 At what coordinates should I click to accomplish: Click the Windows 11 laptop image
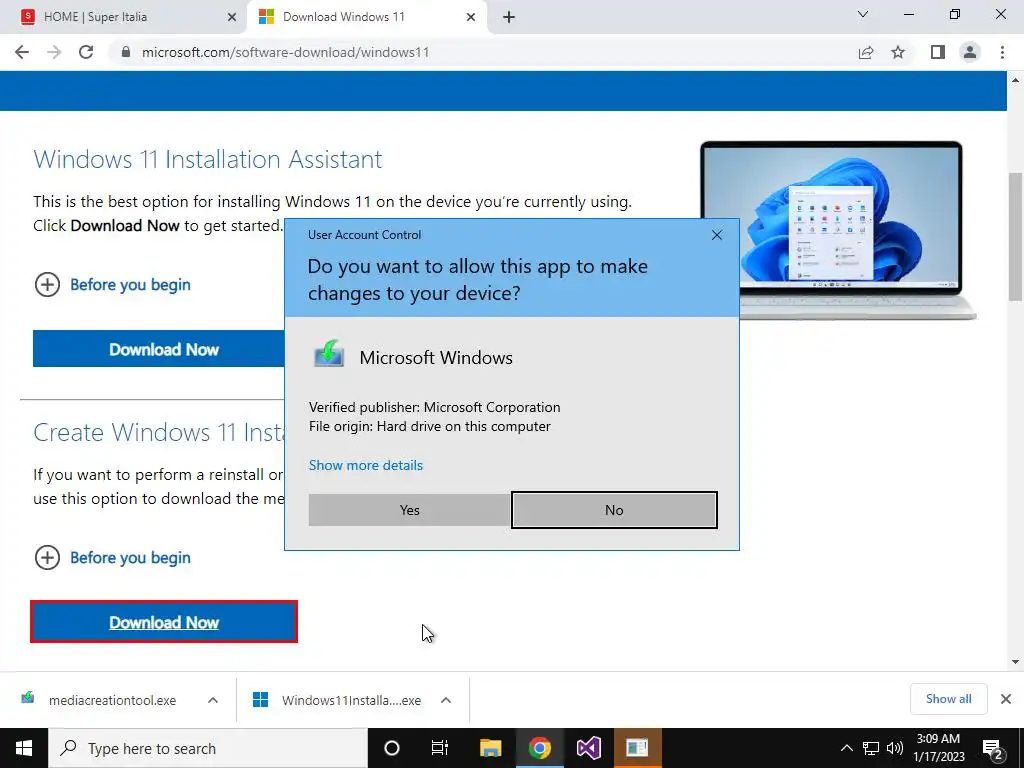click(838, 230)
